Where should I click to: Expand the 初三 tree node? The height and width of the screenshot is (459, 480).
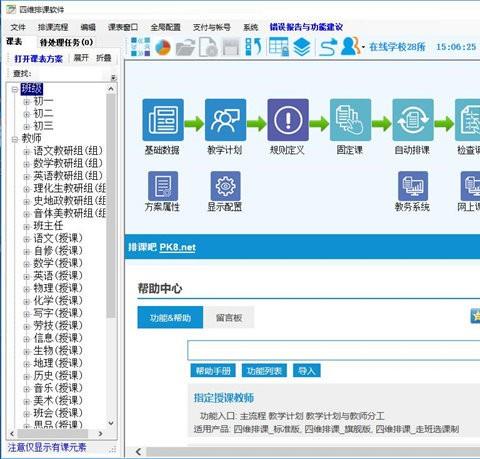pyautogui.click(x=27, y=127)
